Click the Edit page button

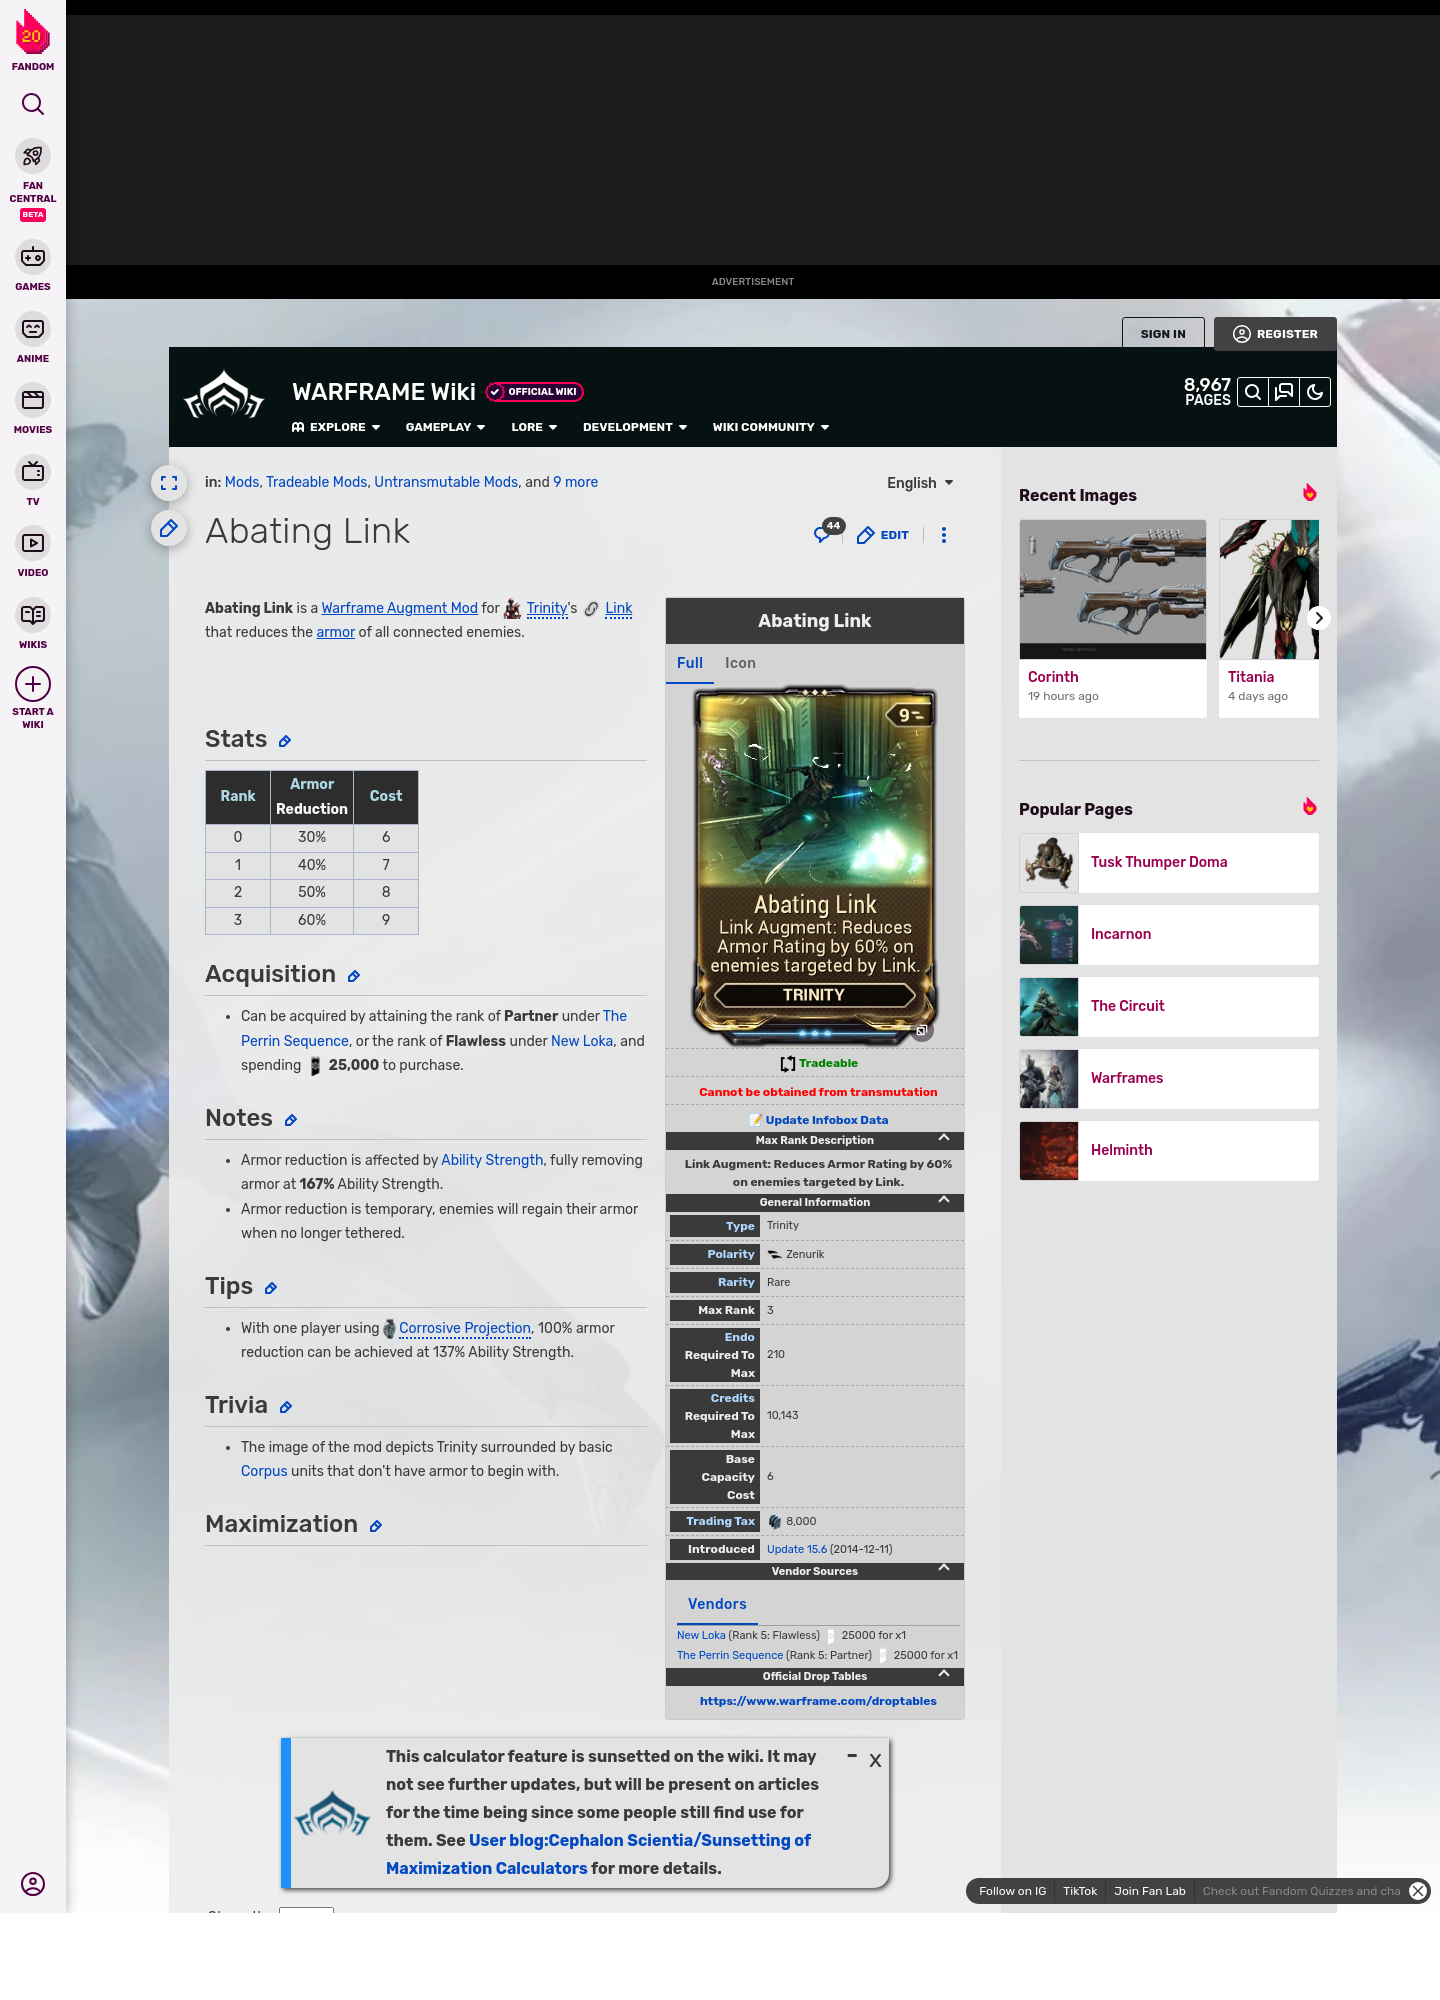pyautogui.click(x=883, y=535)
